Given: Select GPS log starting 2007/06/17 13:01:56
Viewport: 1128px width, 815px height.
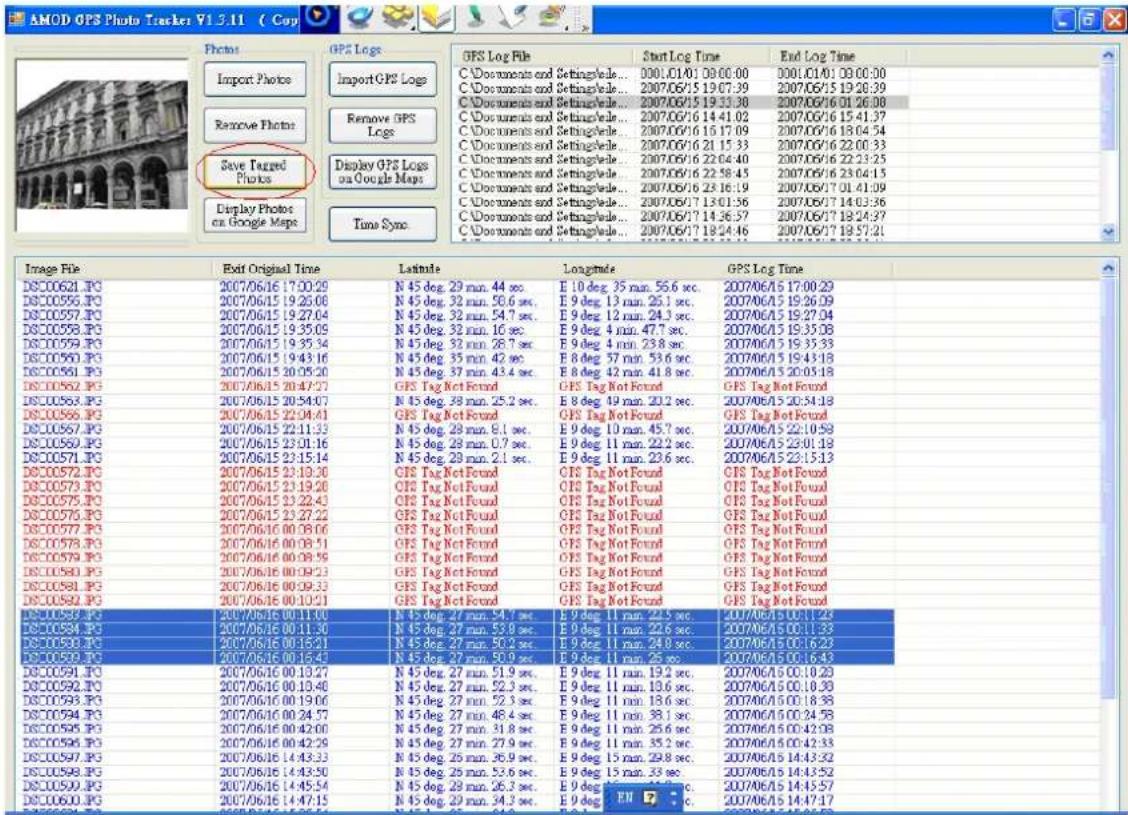Looking at the screenshot, I should 682,202.
